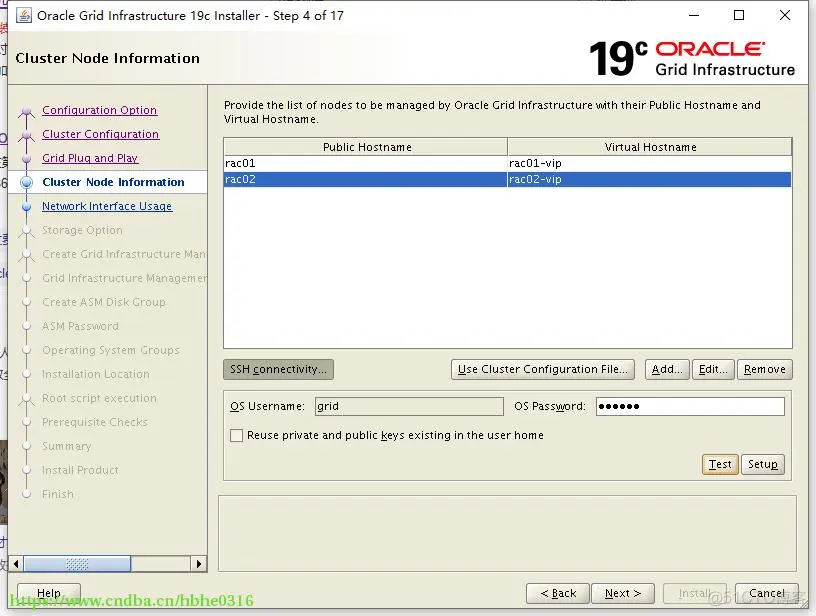Open the Configuration Option step link

[x=99, y=110]
